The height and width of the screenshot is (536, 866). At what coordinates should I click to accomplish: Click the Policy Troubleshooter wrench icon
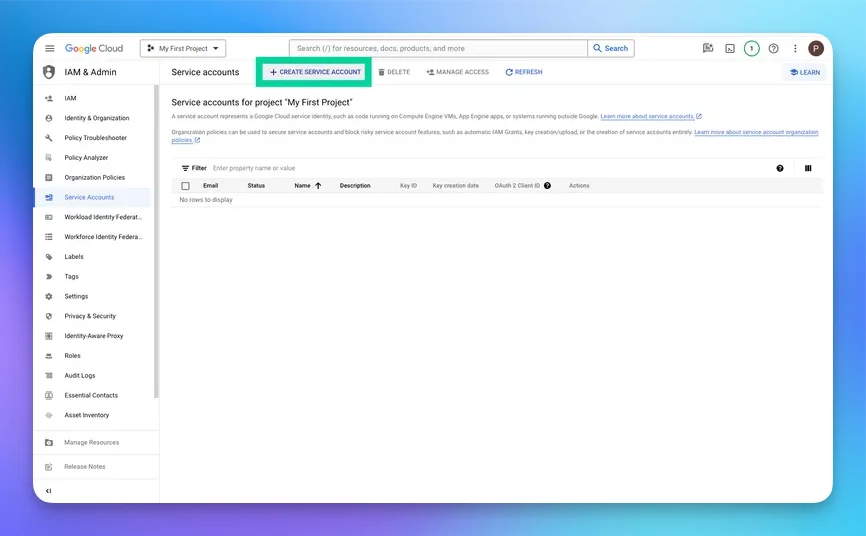(x=49, y=138)
